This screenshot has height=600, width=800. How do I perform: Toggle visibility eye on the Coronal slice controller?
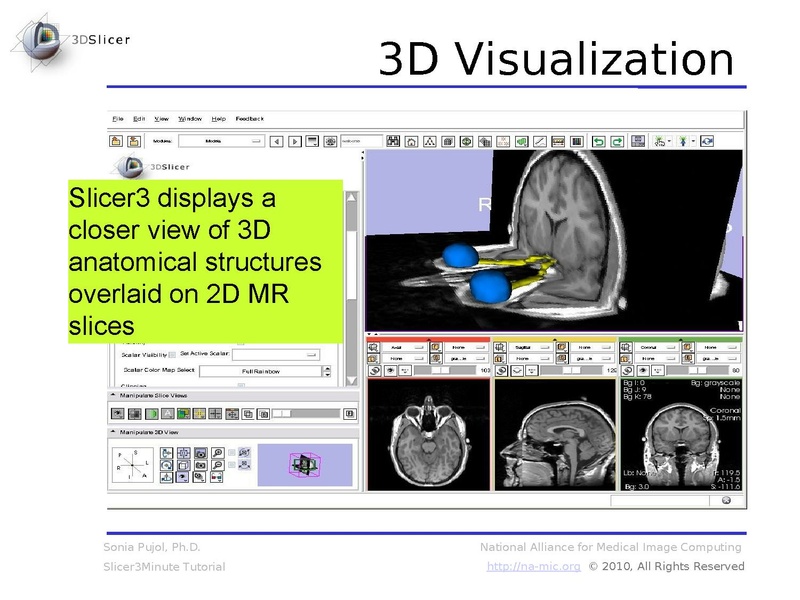coord(643,370)
